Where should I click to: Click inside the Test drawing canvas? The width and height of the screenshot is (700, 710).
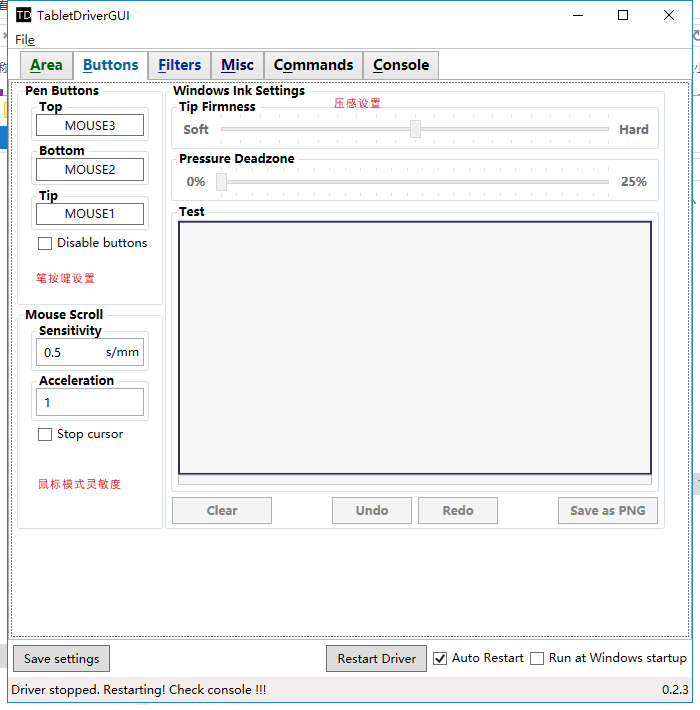pyautogui.click(x=415, y=347)
